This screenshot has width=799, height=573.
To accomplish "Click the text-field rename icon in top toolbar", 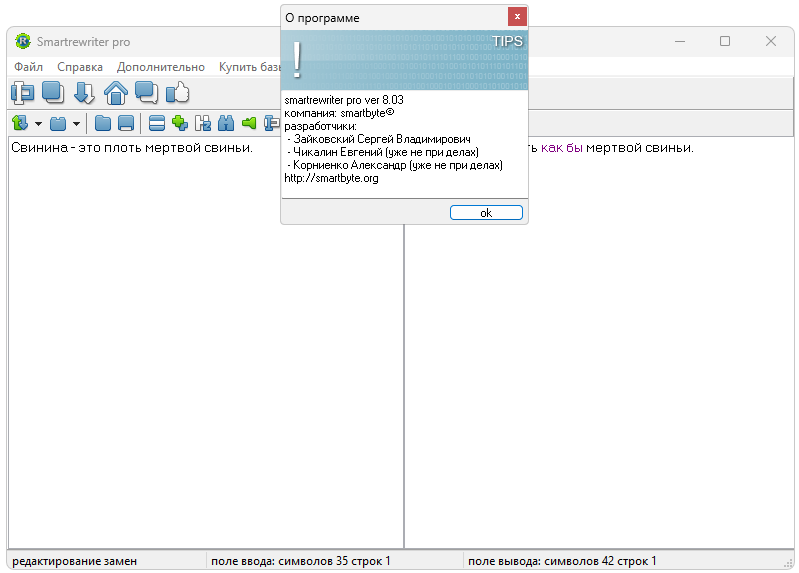I will pos(22,93).
